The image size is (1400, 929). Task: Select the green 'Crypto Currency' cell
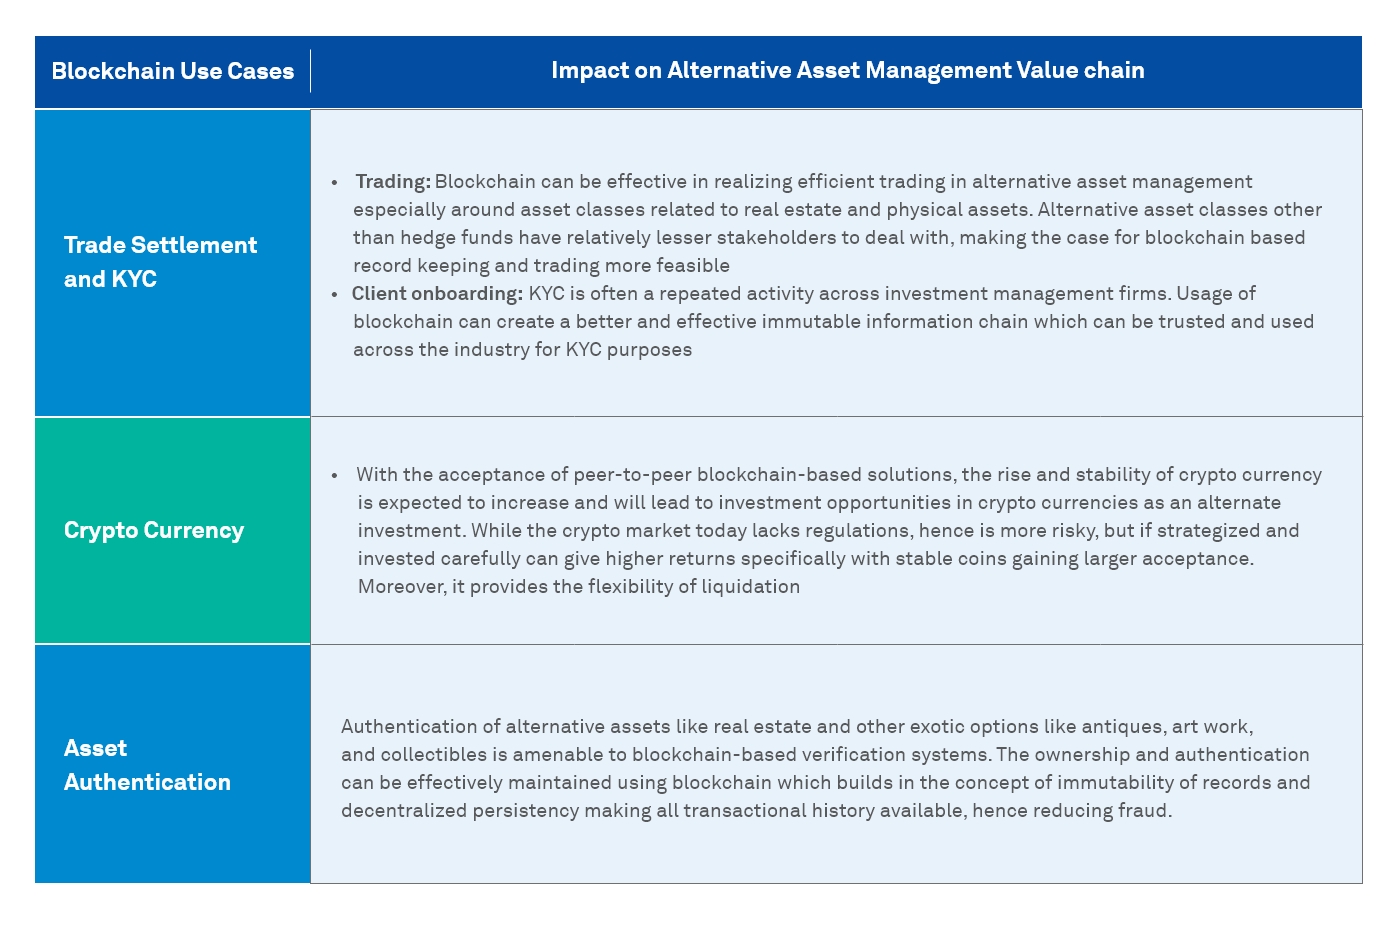154,530
